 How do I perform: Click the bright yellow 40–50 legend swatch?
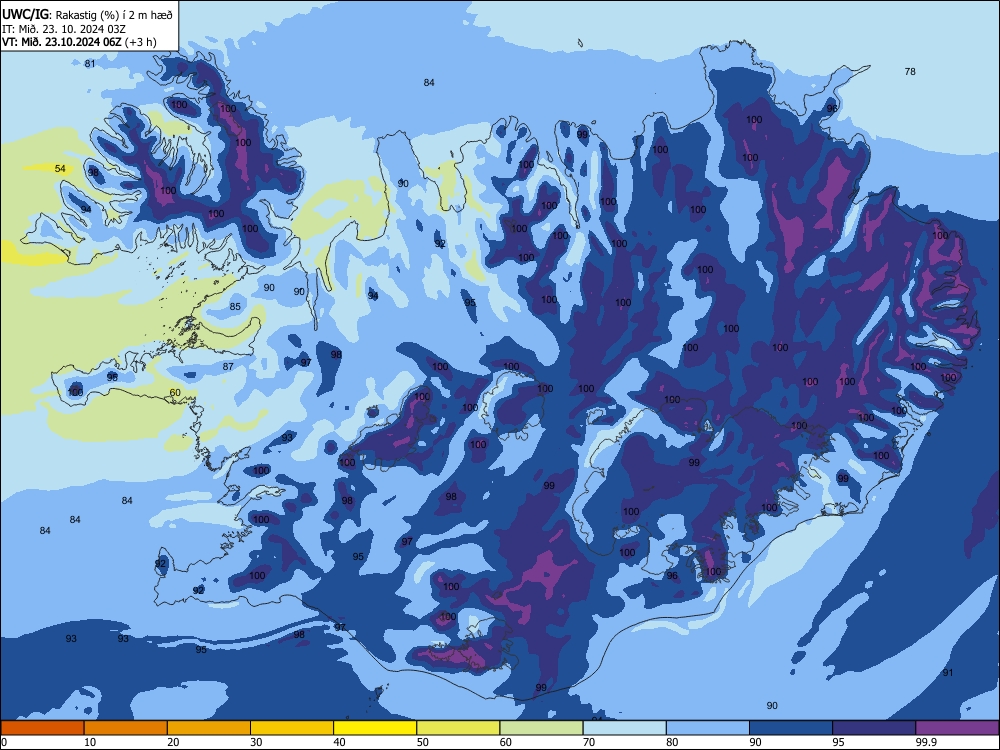click(375, 728)
